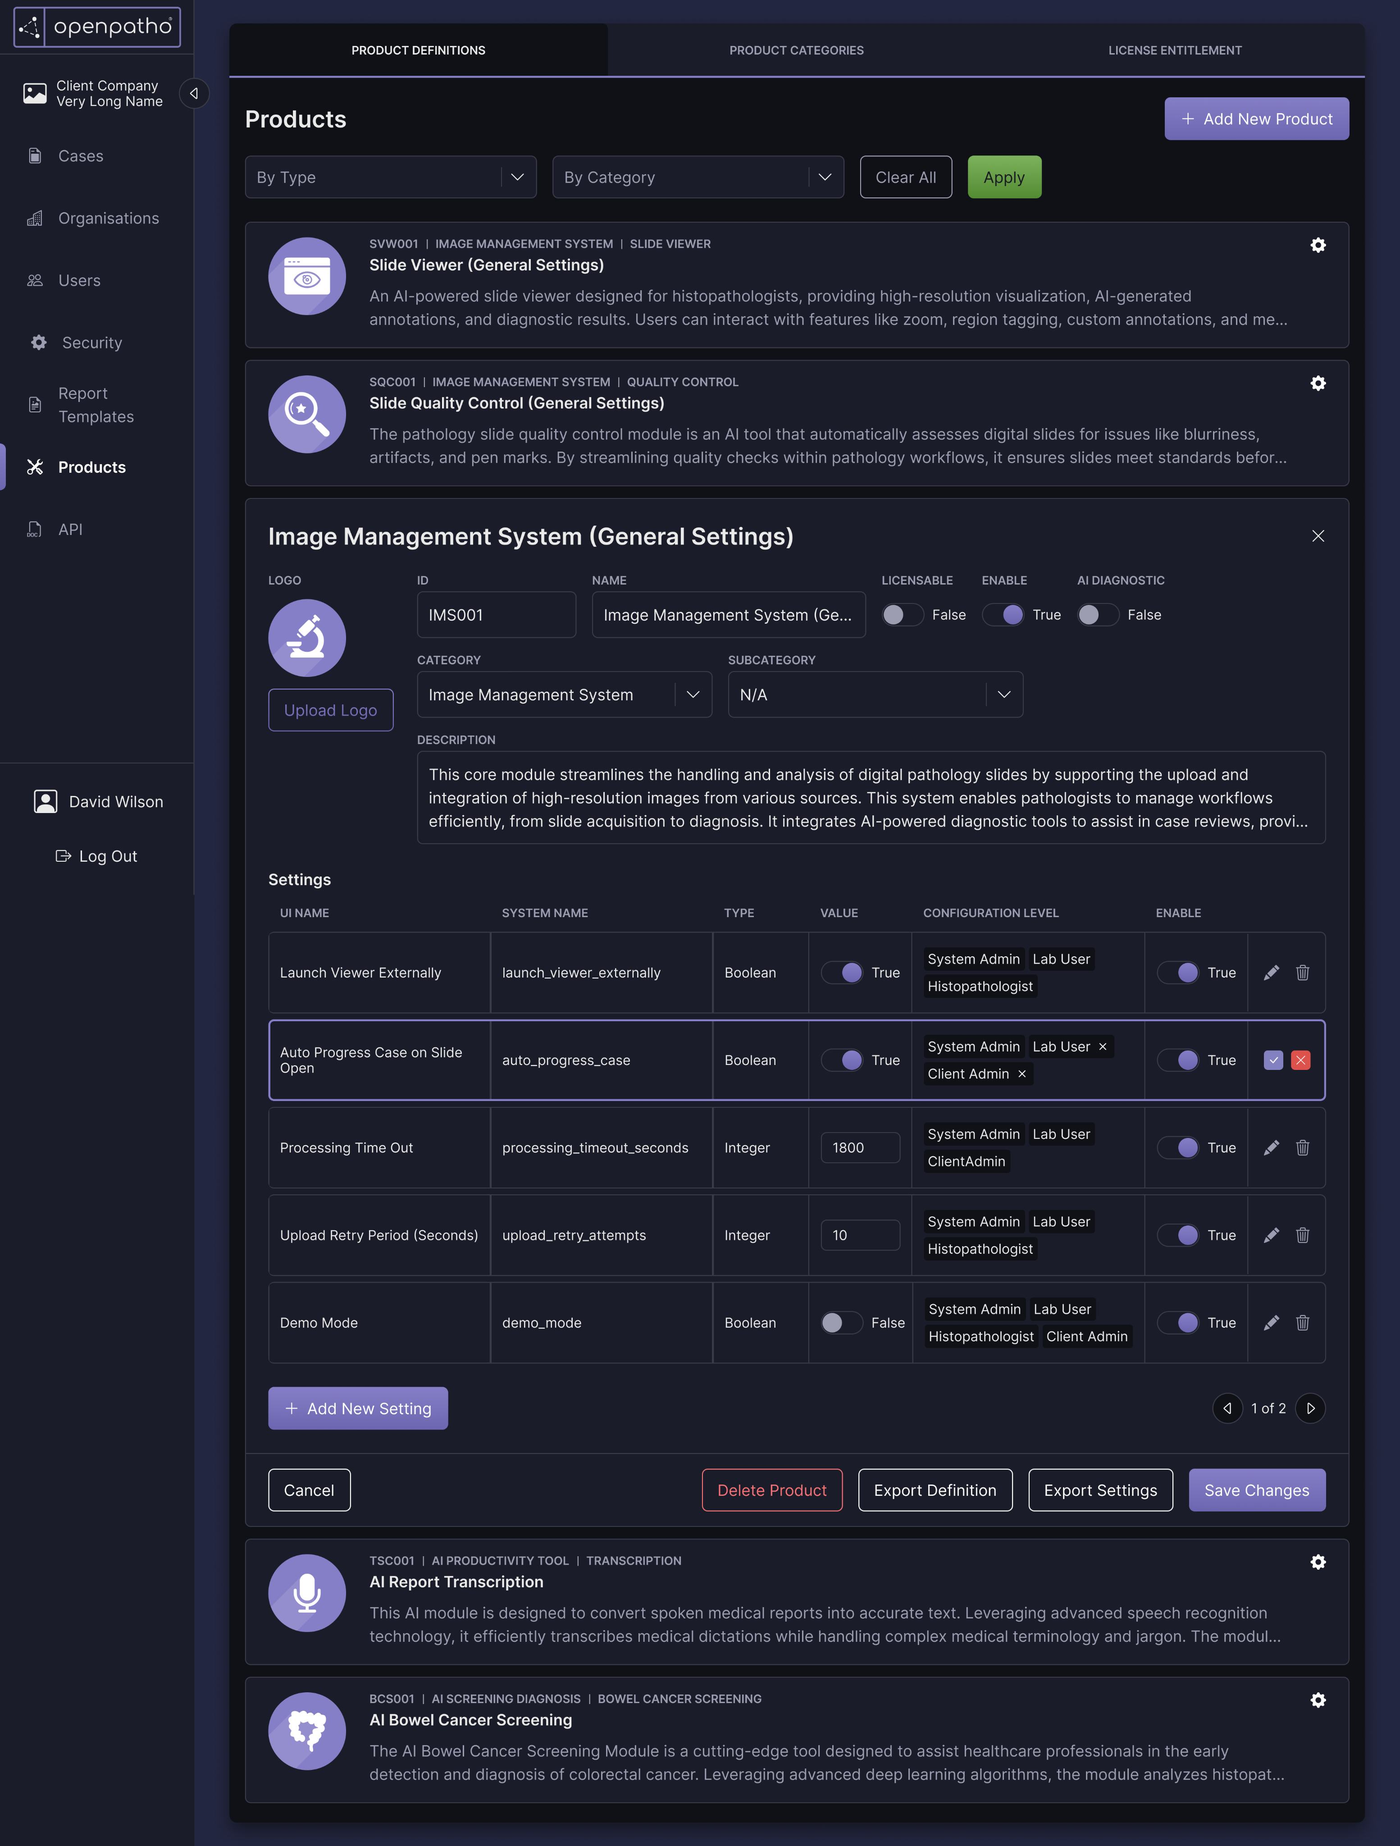The height and width of the screenshot is (1846, 1400).
Task: Switch to Product Definitions tab
Action: 418,50
